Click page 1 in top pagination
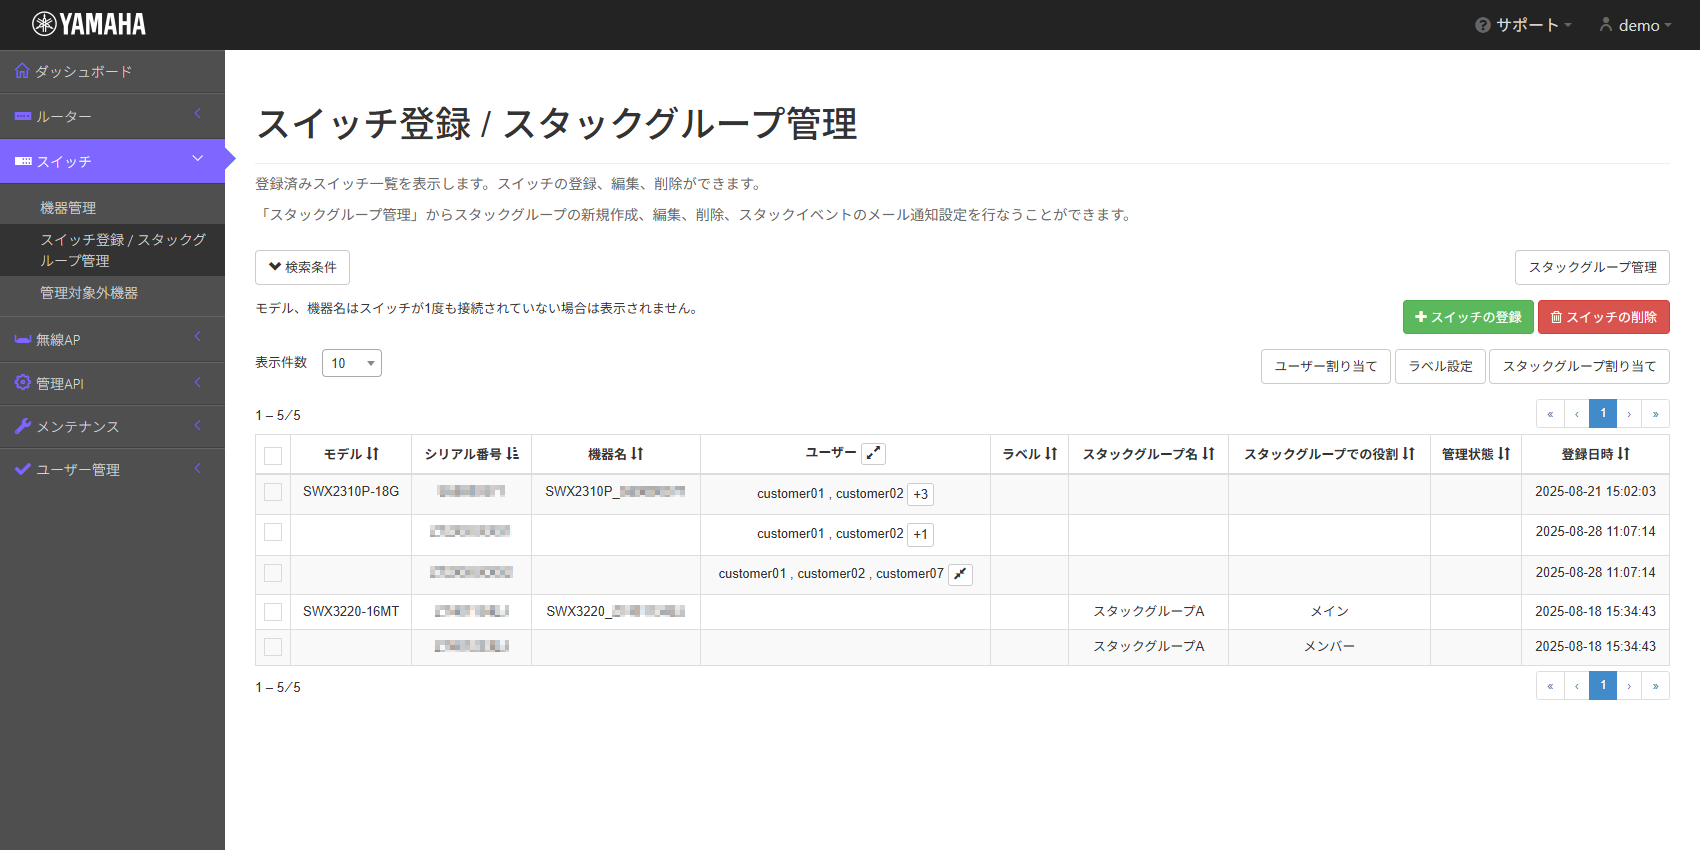Screen dimensions: 1700x850 point(1603,414)
